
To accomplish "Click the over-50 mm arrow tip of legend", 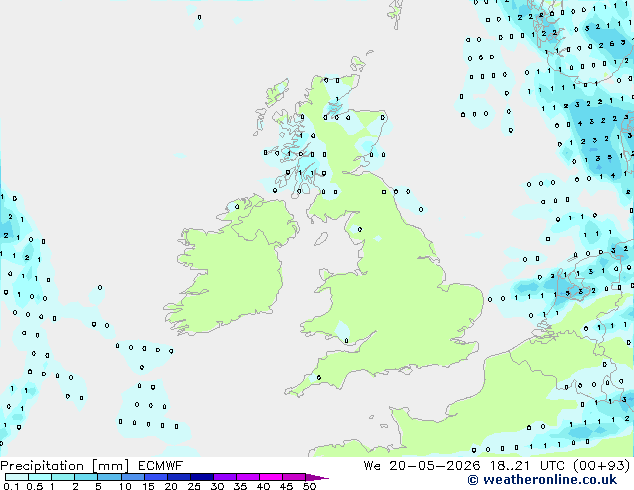I will [x=317, y=477].
